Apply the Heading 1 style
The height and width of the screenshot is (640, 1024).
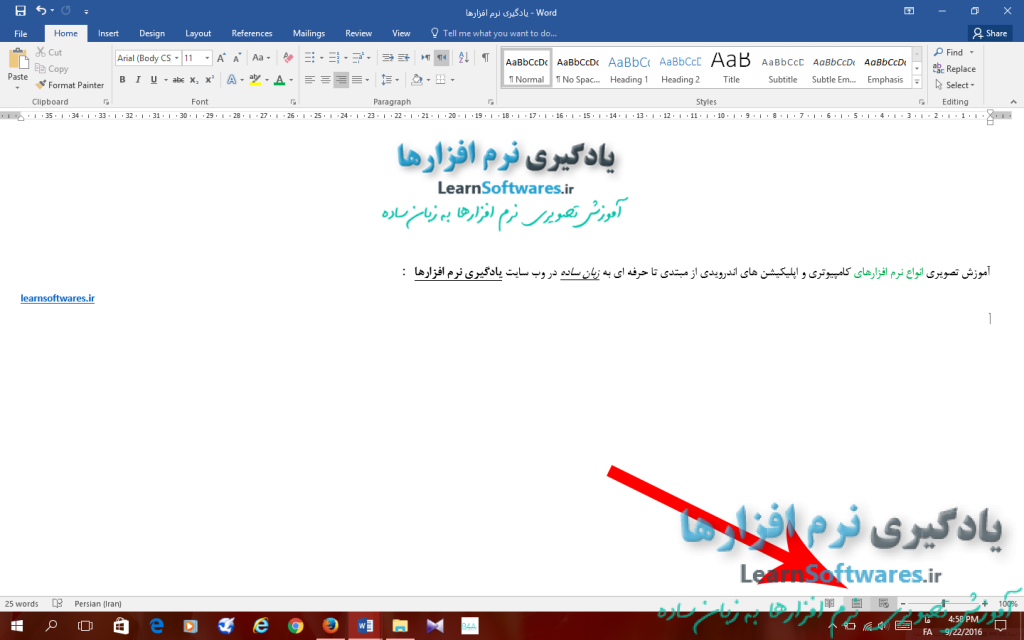pos(629,68)
